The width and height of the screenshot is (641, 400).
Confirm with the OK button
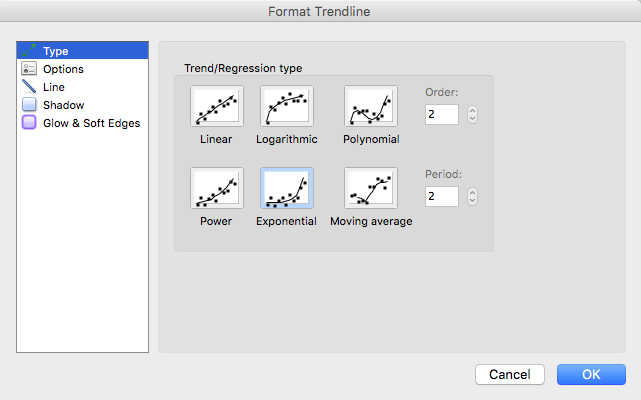pos(591,374)
